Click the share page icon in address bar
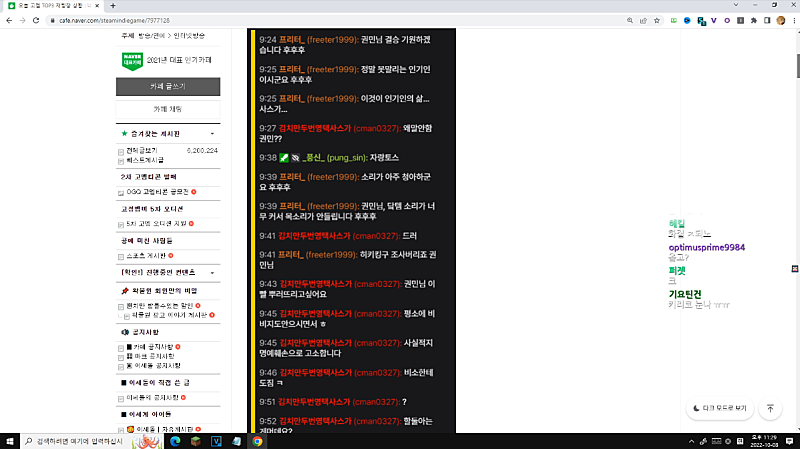The width and height of the screenshot is (800, 449). point(643,20)
